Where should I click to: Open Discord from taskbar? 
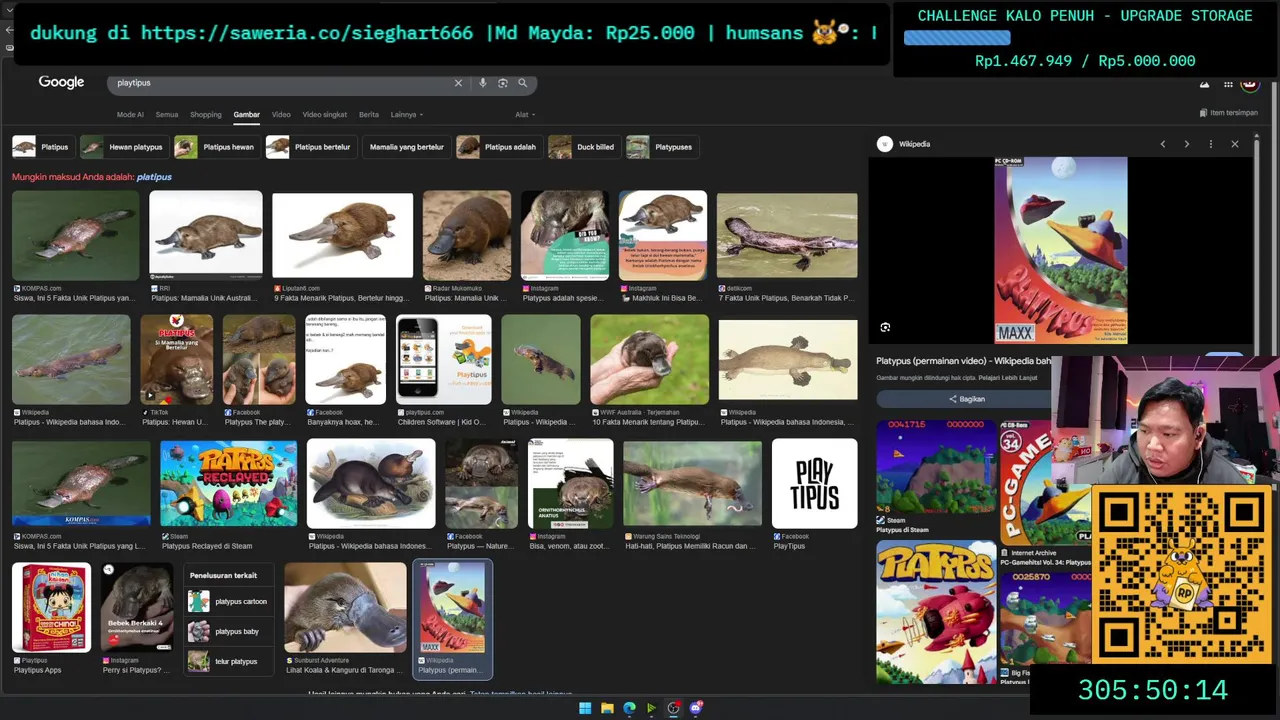click(696, 708)
